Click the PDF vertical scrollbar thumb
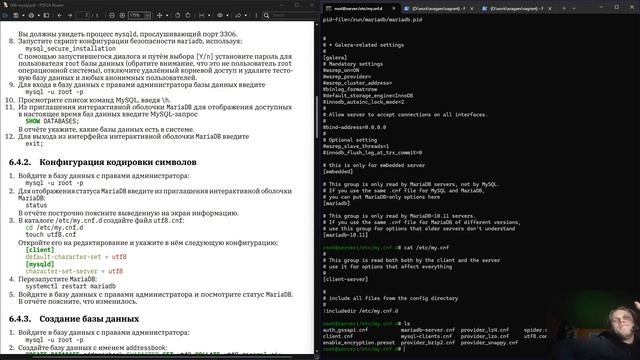The image size is (640, 360). (317, 116)
